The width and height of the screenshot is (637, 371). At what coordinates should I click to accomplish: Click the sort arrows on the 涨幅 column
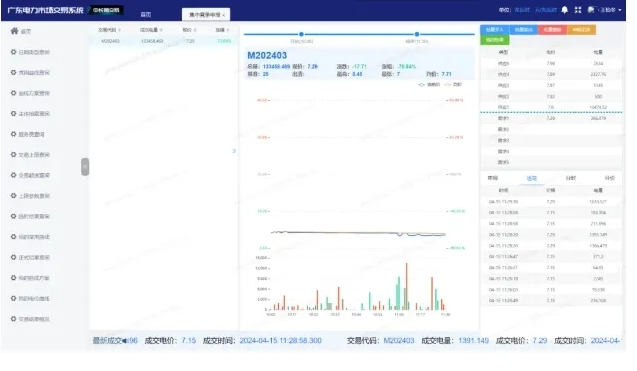228,30
